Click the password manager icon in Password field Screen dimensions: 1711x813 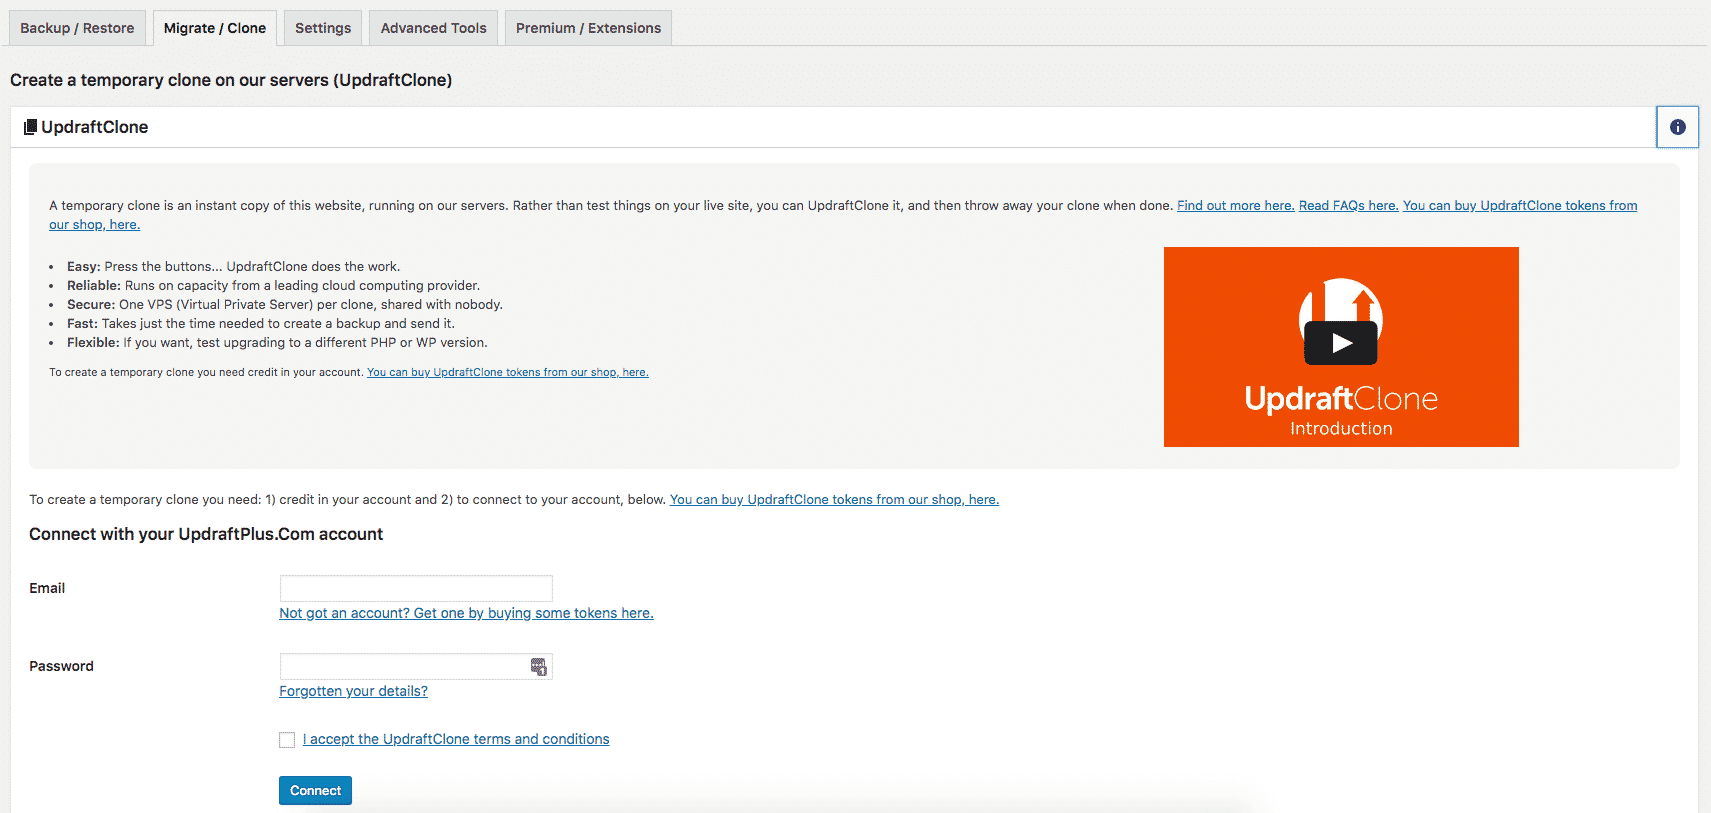pyautogui.click(x=538, y=667)
